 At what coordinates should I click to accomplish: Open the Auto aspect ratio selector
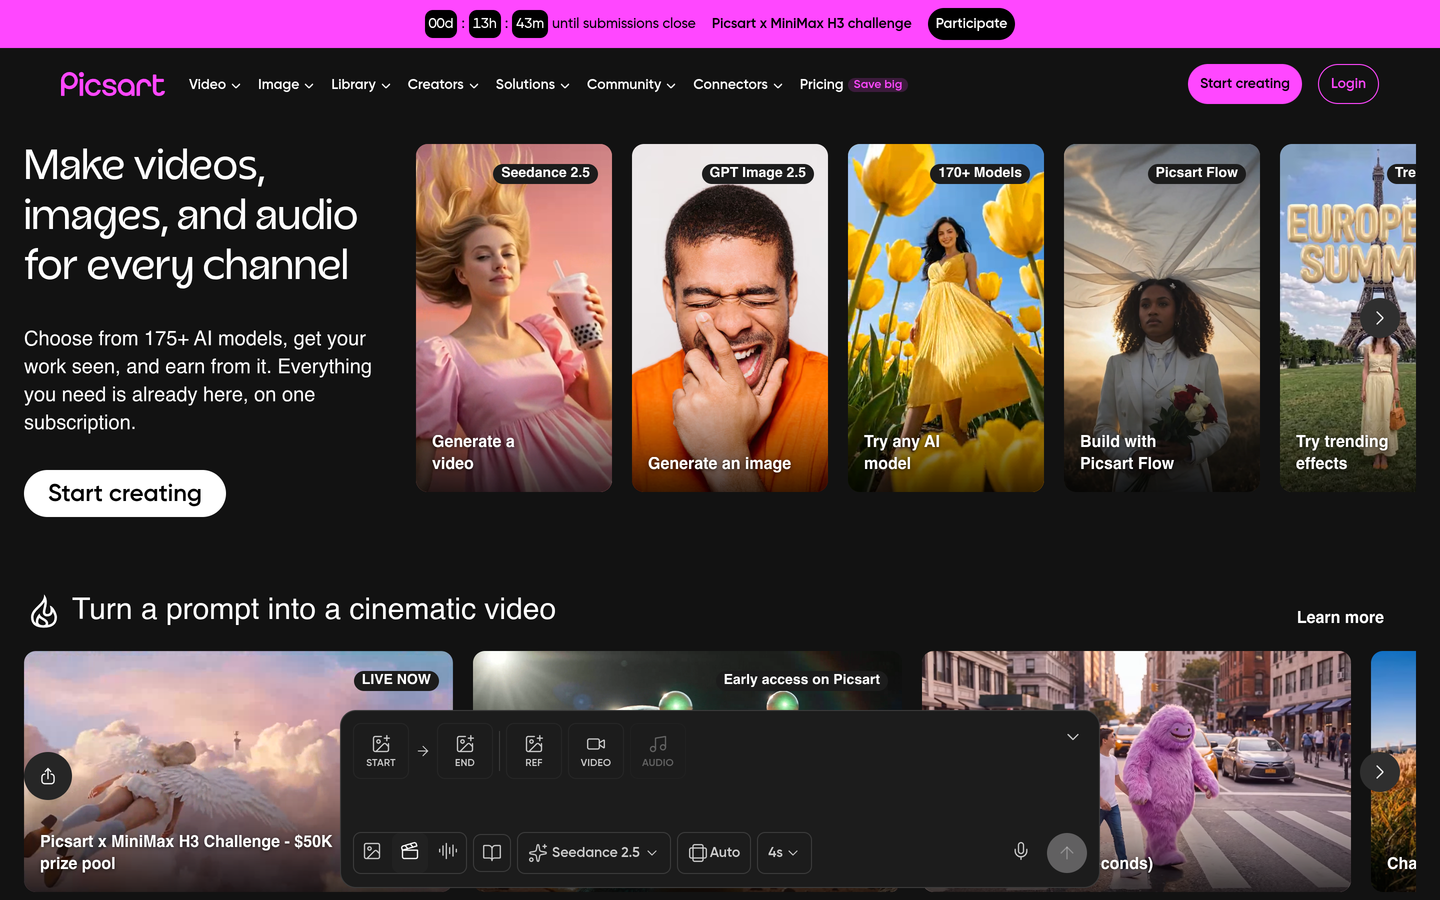coord(714,853)
